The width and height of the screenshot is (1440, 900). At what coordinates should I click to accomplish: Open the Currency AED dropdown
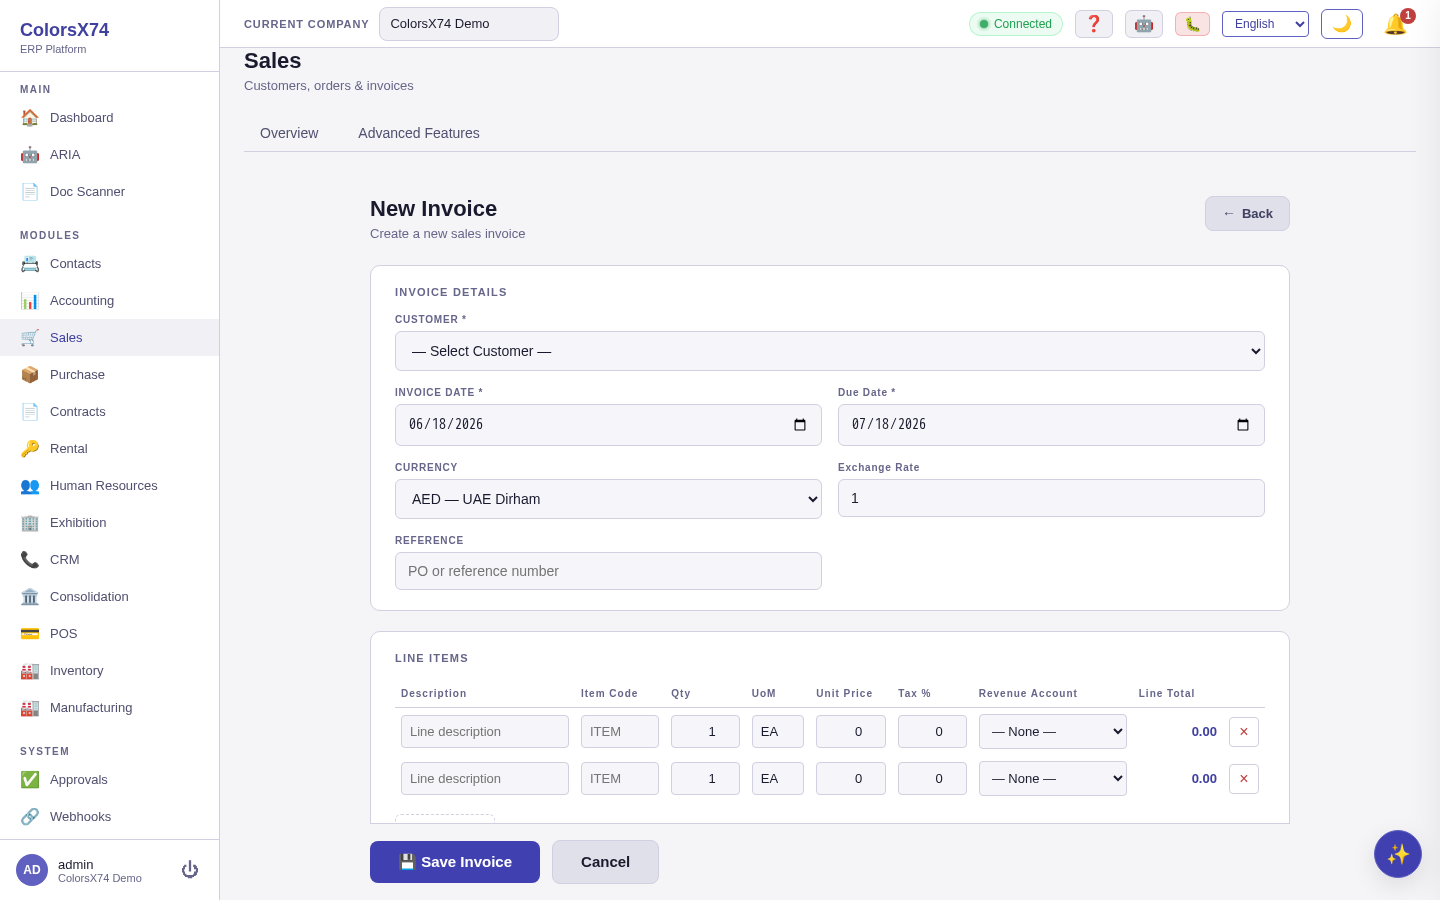608,499
